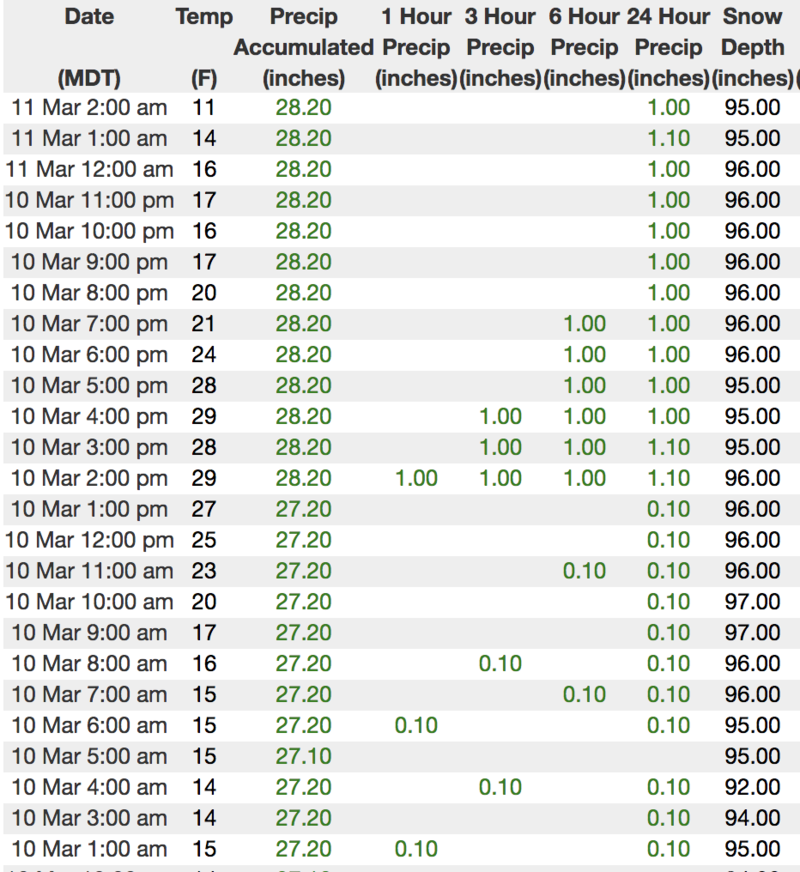
Task: Click the 1 Hour Precip column header
Action: point(416,47)
